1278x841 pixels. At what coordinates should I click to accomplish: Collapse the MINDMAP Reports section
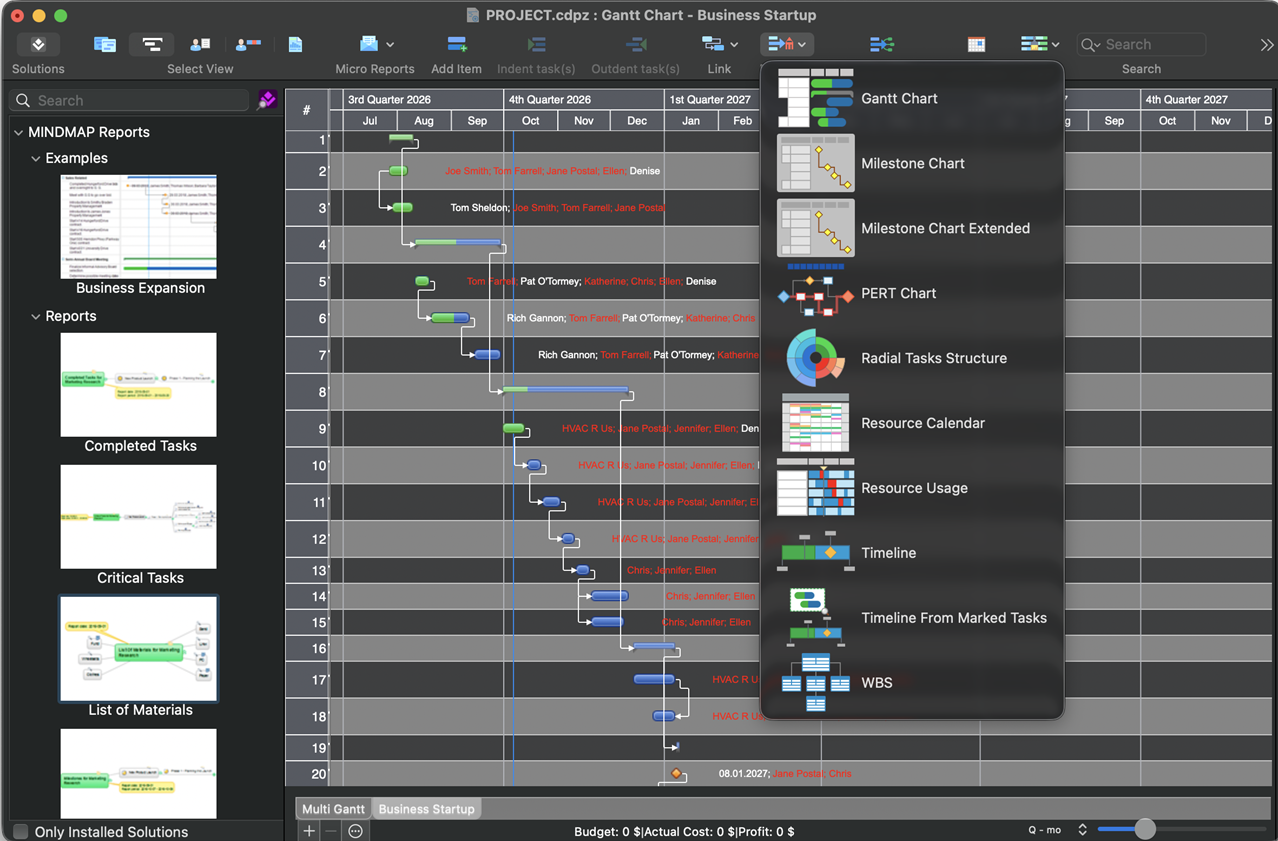18,132
